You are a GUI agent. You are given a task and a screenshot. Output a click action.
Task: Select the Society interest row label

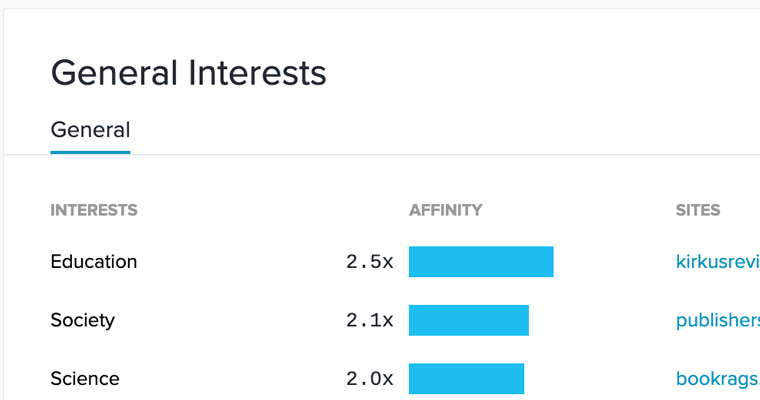point(83,320)
